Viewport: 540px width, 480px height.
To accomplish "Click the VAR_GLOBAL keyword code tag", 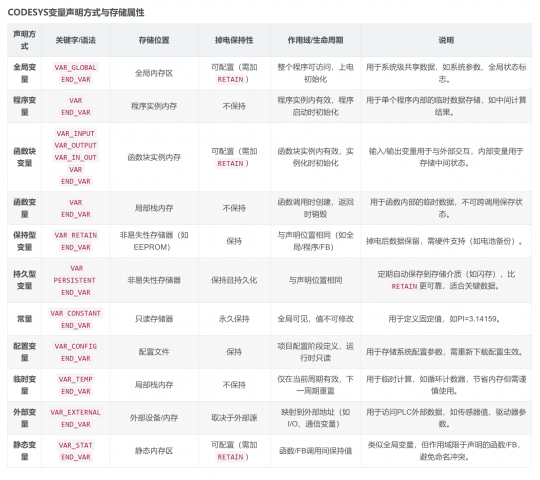I will click(x=75, y=67).
